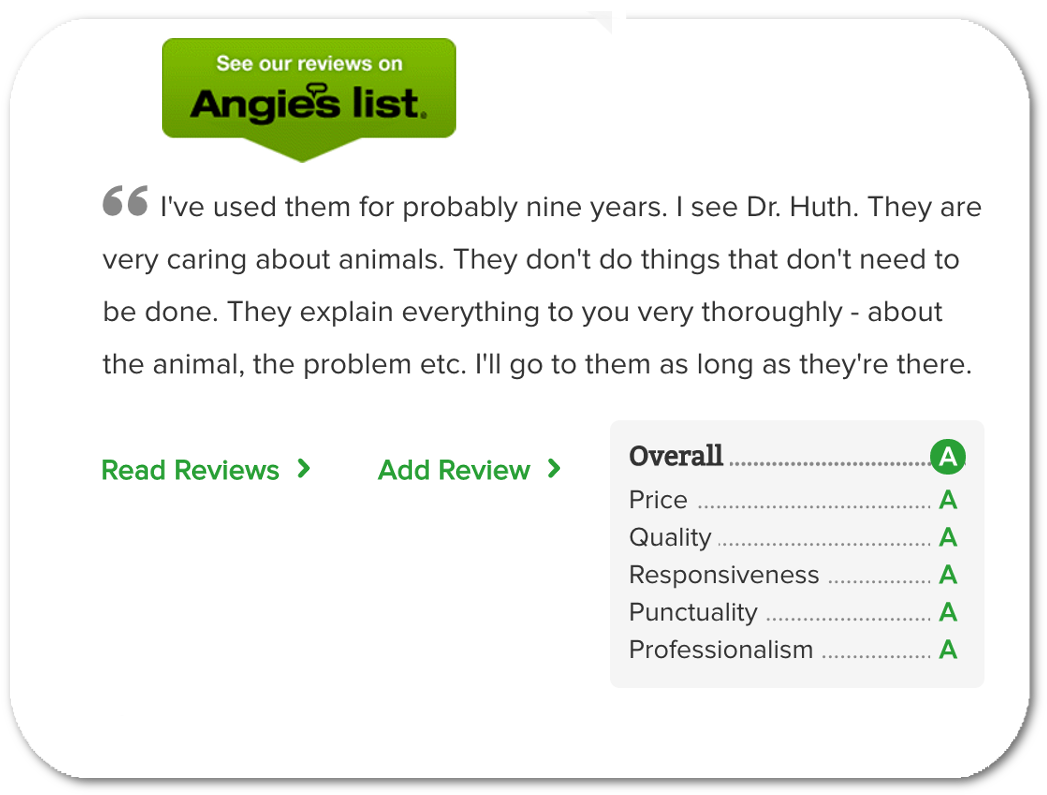The height and width of the screenshot is (795, 1047).
Task: Click the Angie's List green badge
Action: [x=308, y=99]
